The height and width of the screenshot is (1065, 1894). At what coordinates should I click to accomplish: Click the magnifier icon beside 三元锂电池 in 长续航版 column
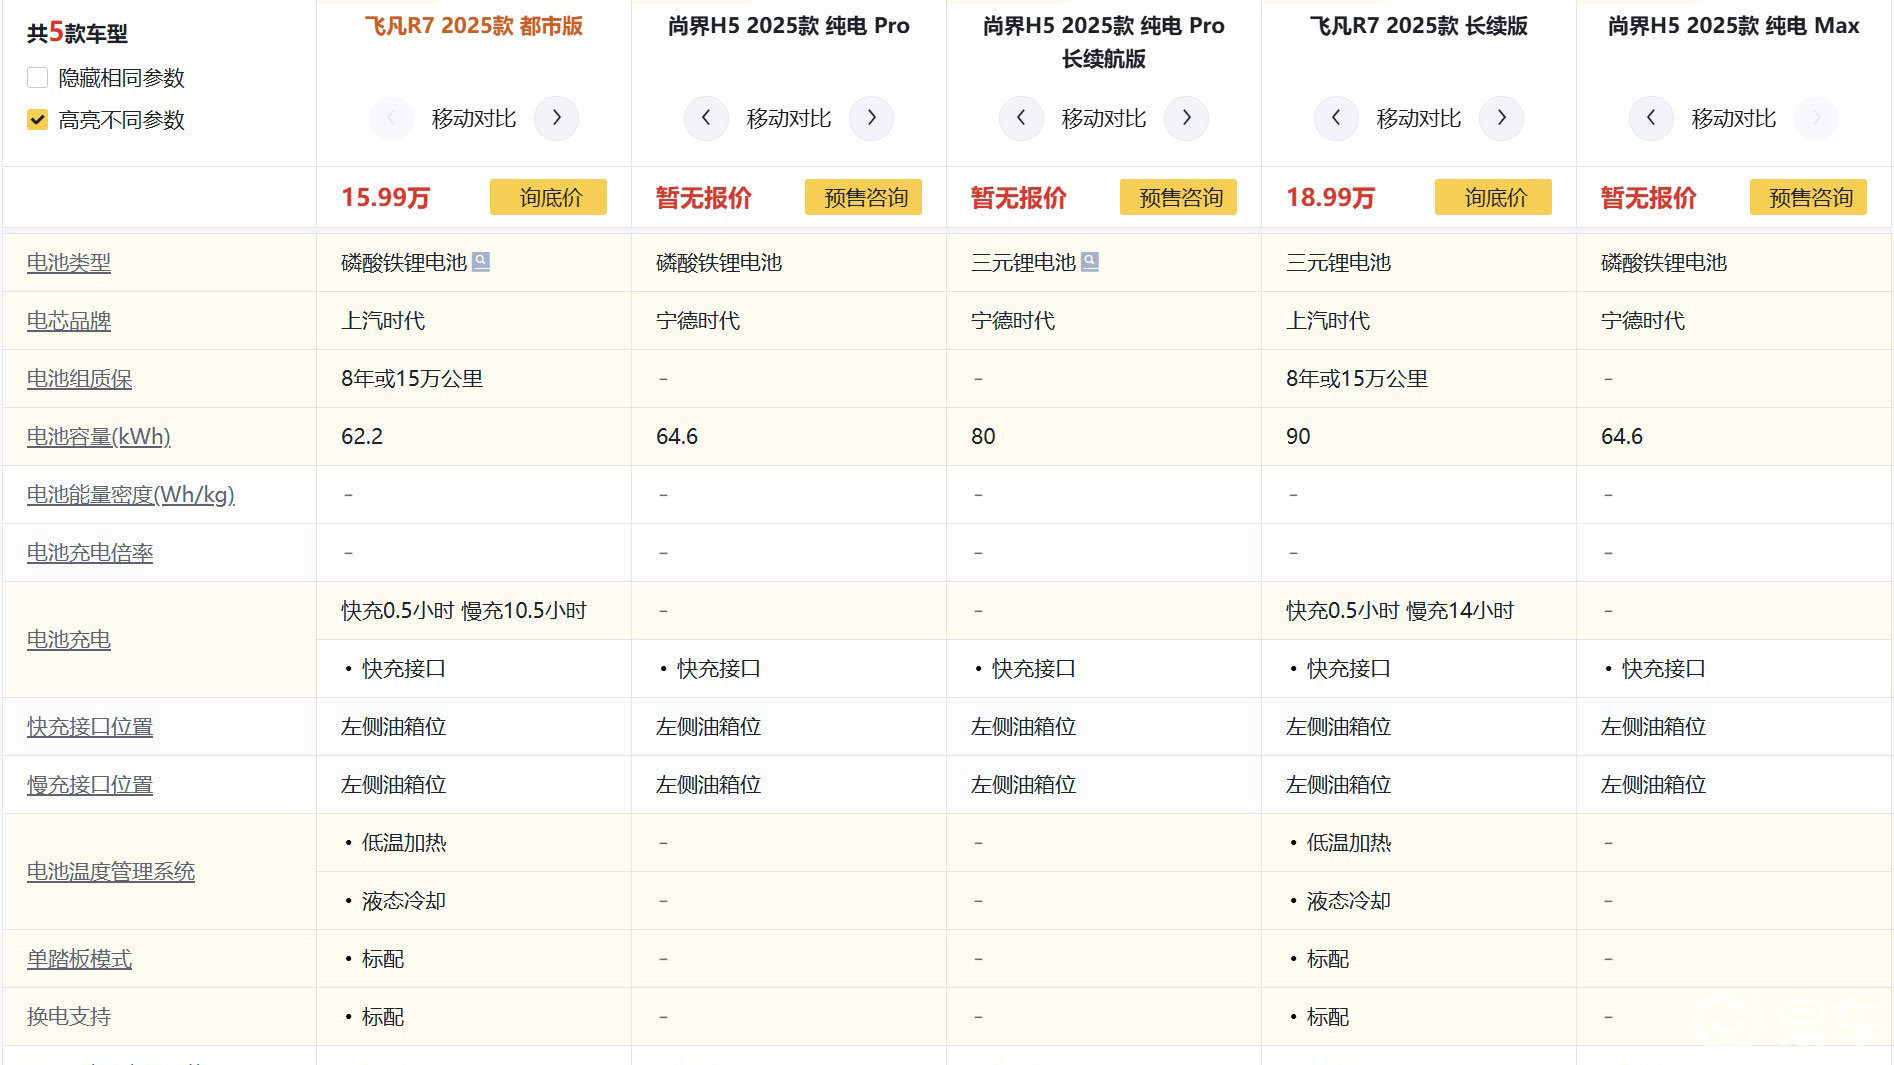[1092, 260]
